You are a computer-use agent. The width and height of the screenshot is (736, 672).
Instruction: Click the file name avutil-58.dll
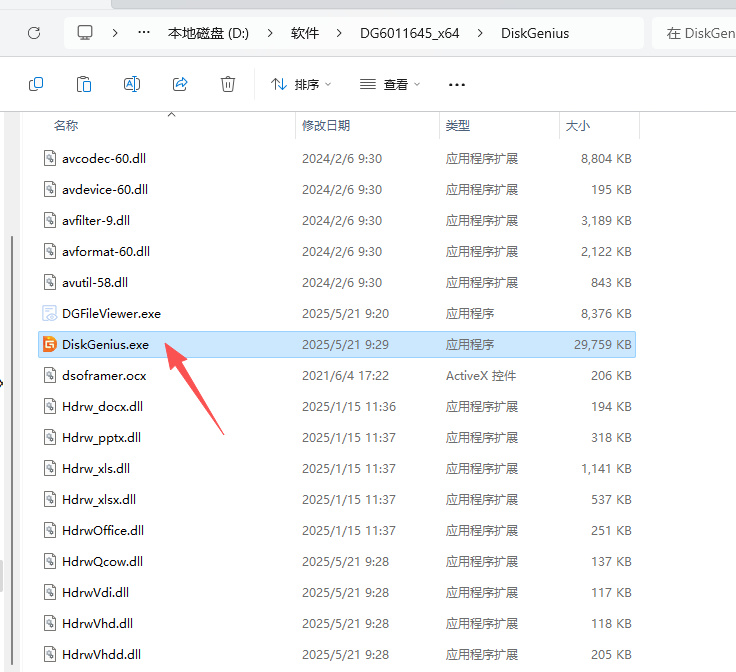click(x=95, y=283)
